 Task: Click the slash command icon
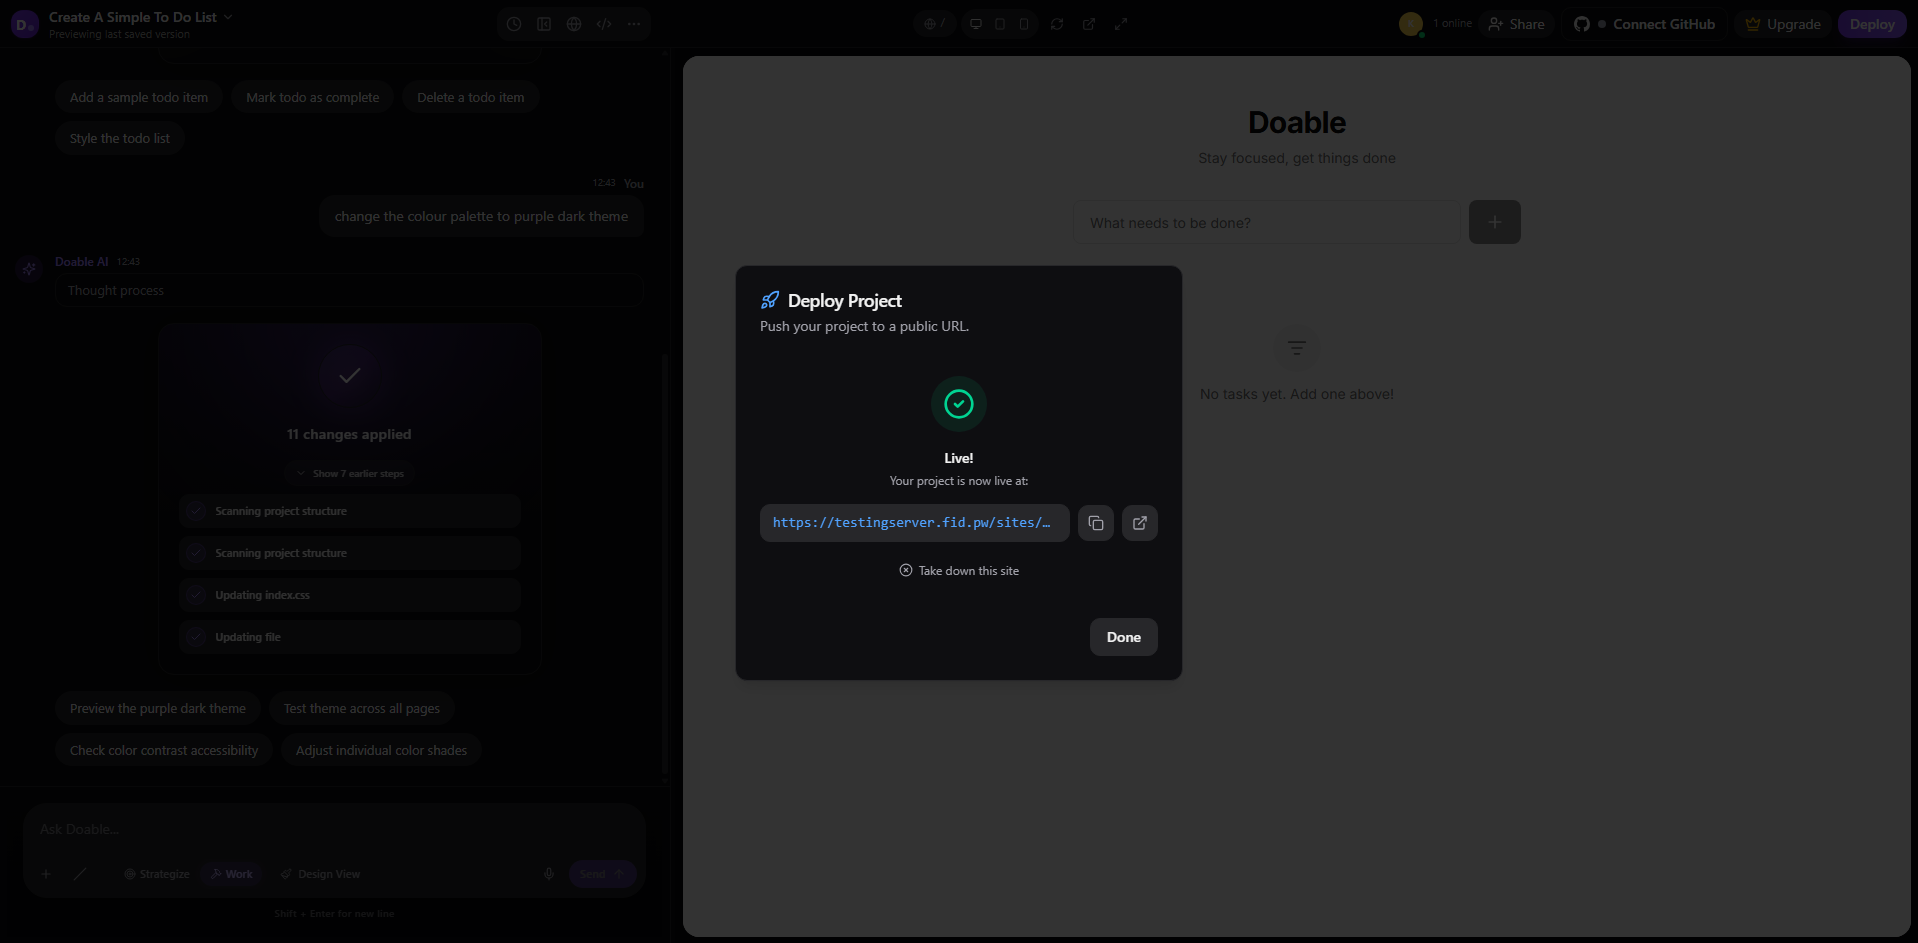(80, 874)
